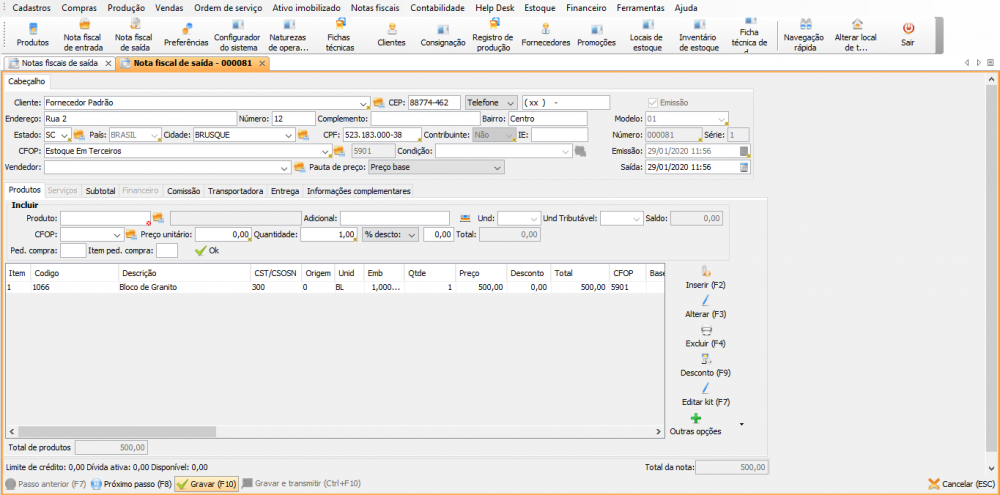Open the Clientes toolbar icon
The height and width of the screenshot is (495, 1000).
click(x=391, y=34)
